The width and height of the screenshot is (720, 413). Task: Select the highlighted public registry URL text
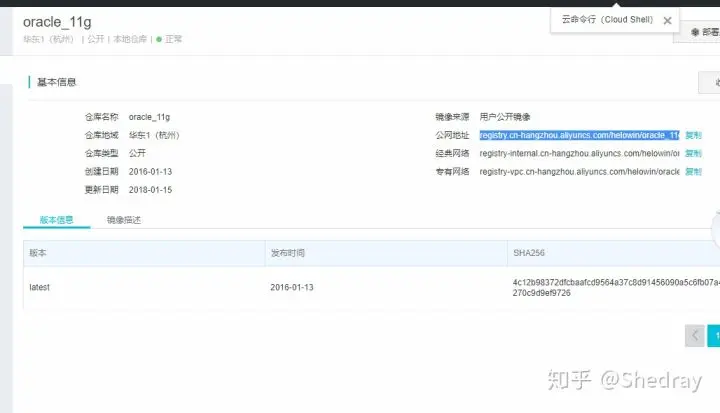[579, 135]
